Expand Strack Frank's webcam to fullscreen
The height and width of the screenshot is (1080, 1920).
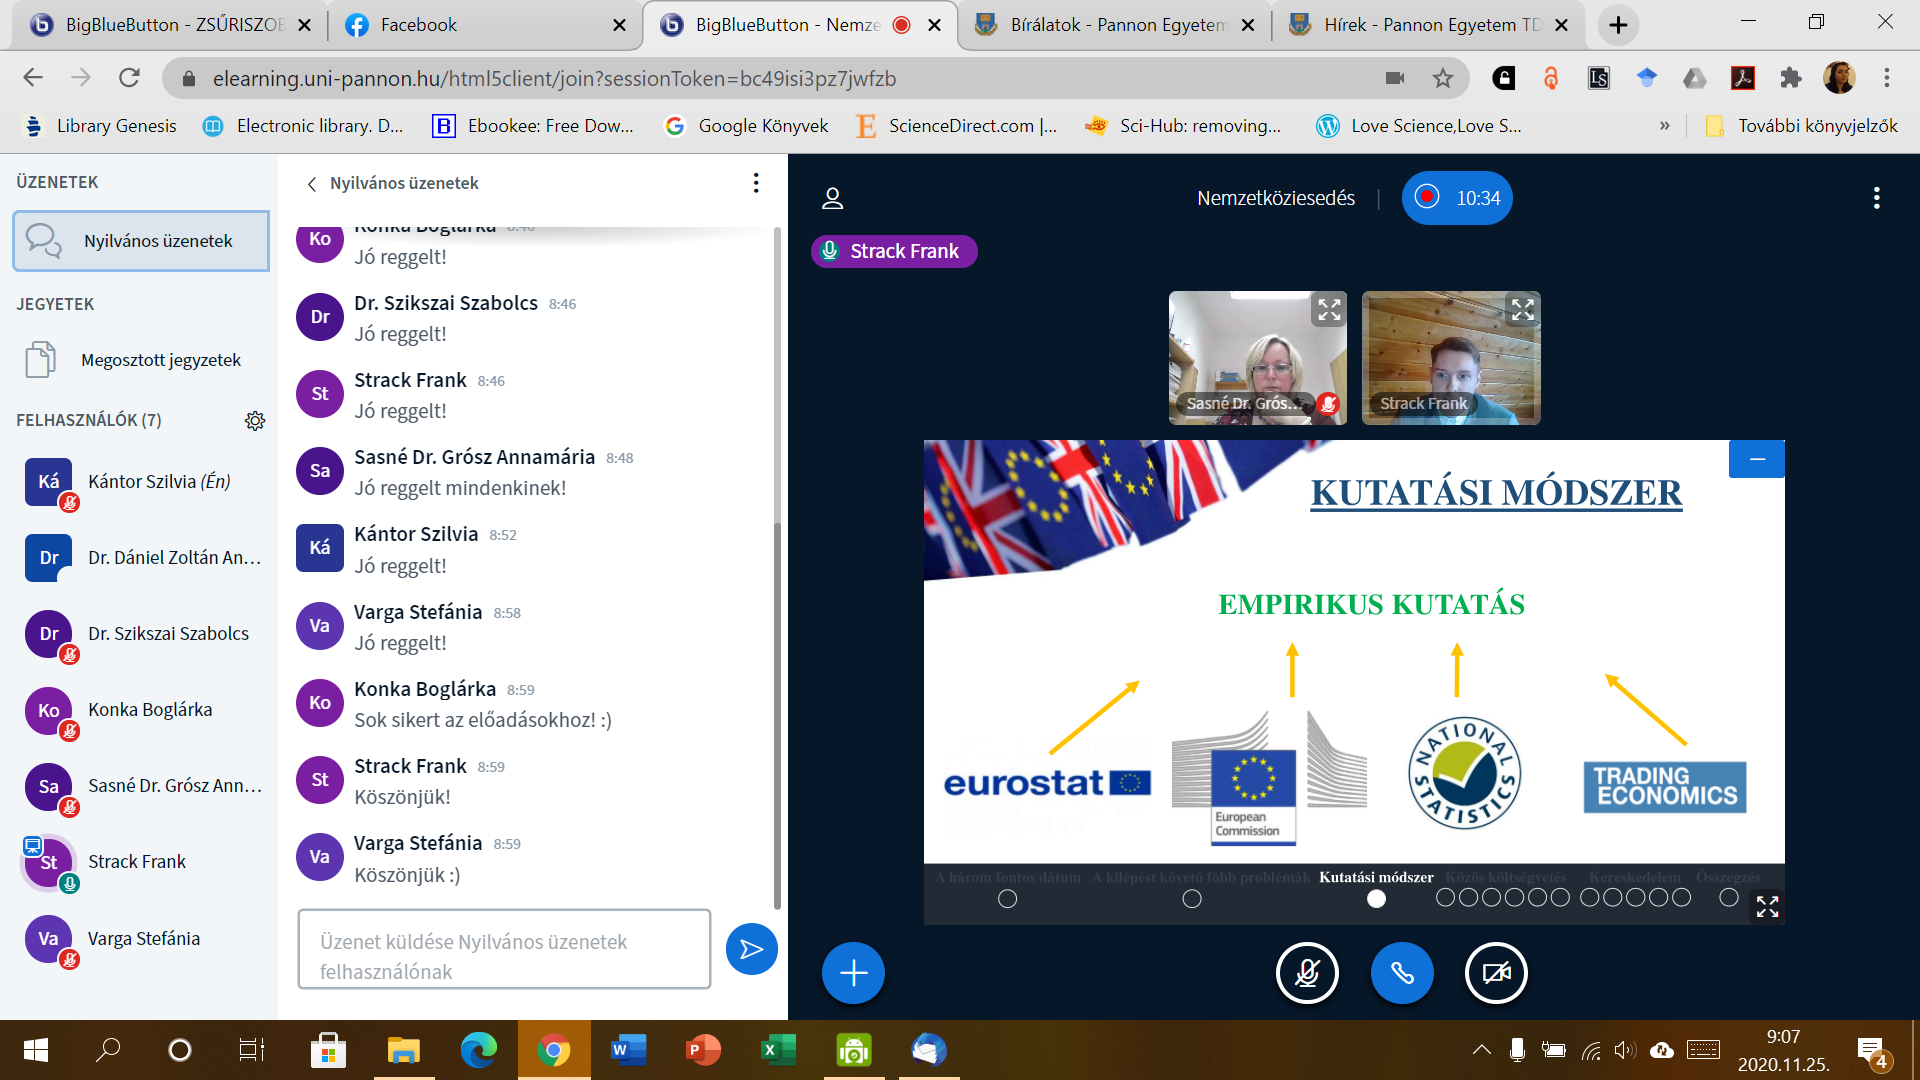(x=1522, y=310)
